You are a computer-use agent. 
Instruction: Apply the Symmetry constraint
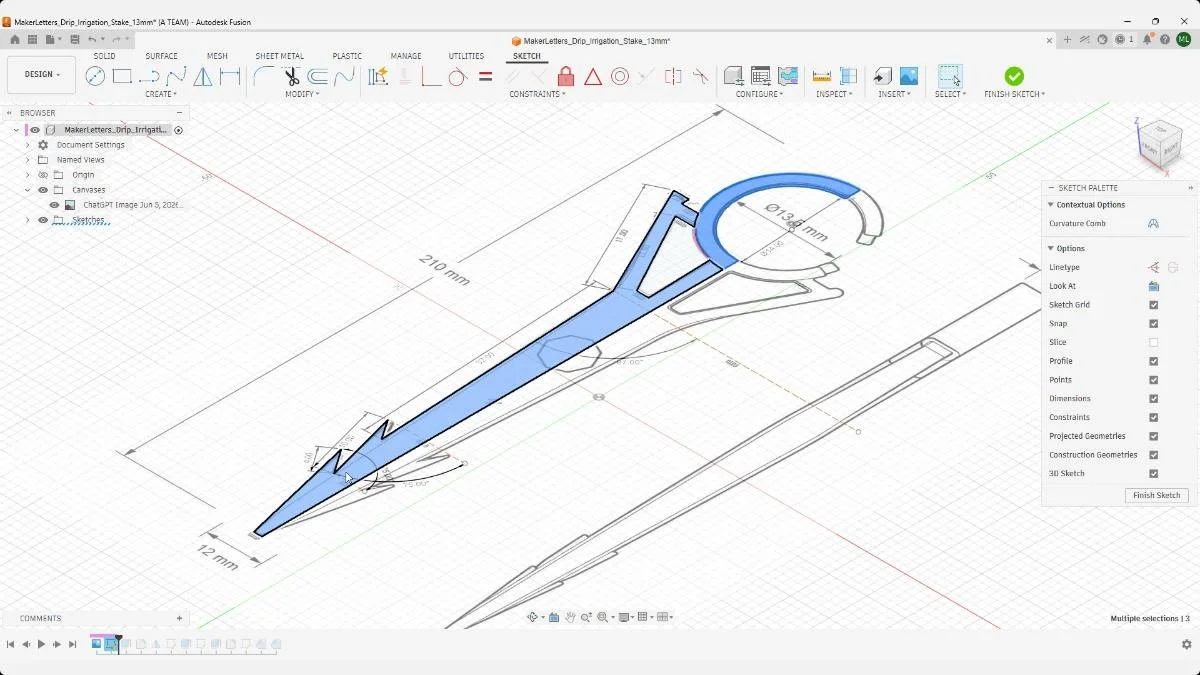[673, 76]
